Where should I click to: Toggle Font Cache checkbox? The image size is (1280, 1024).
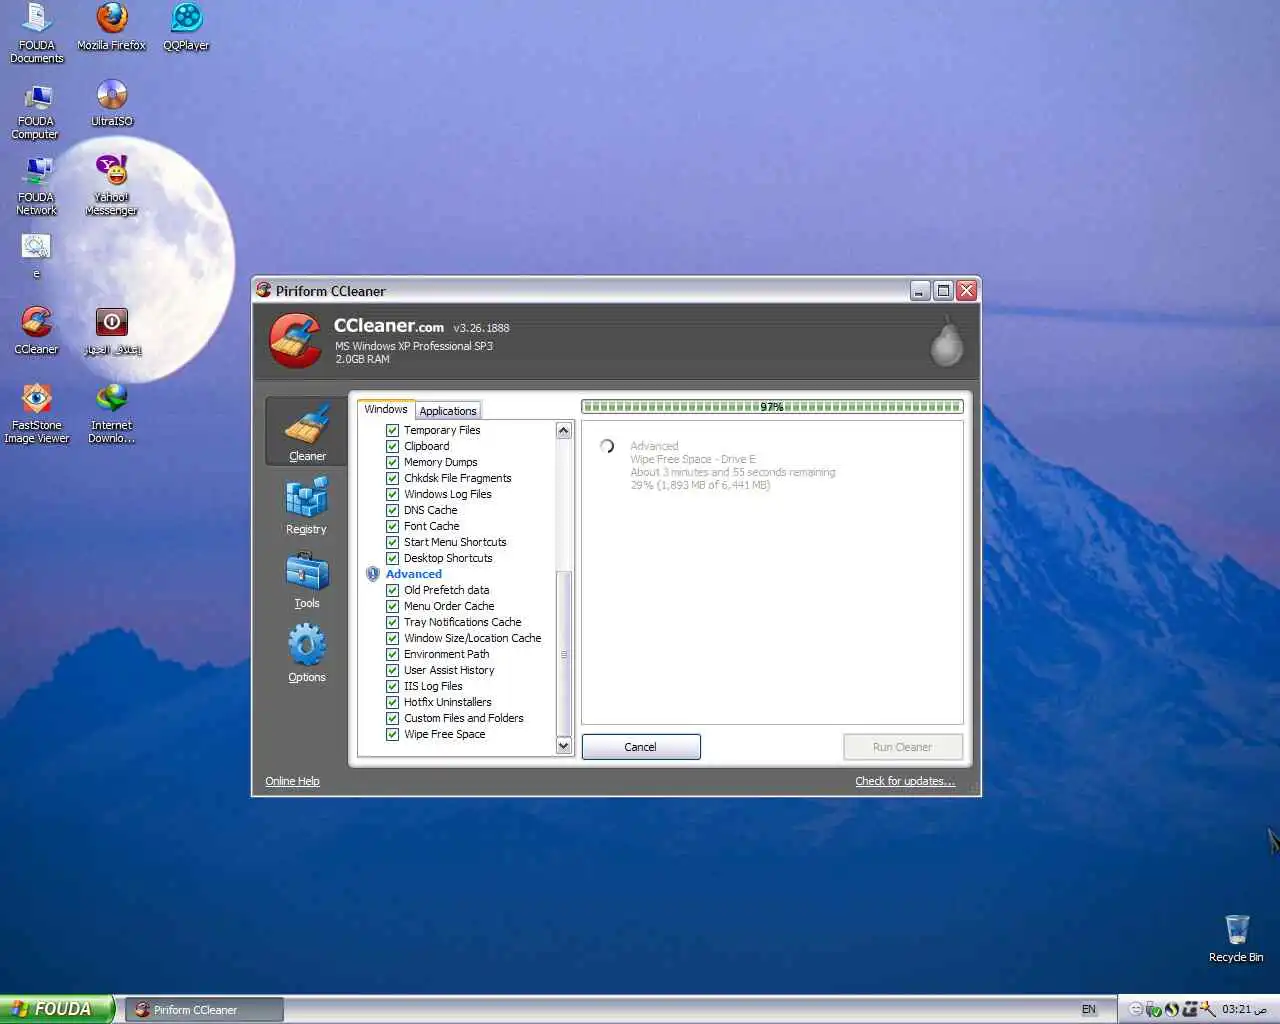pos(393,526)
